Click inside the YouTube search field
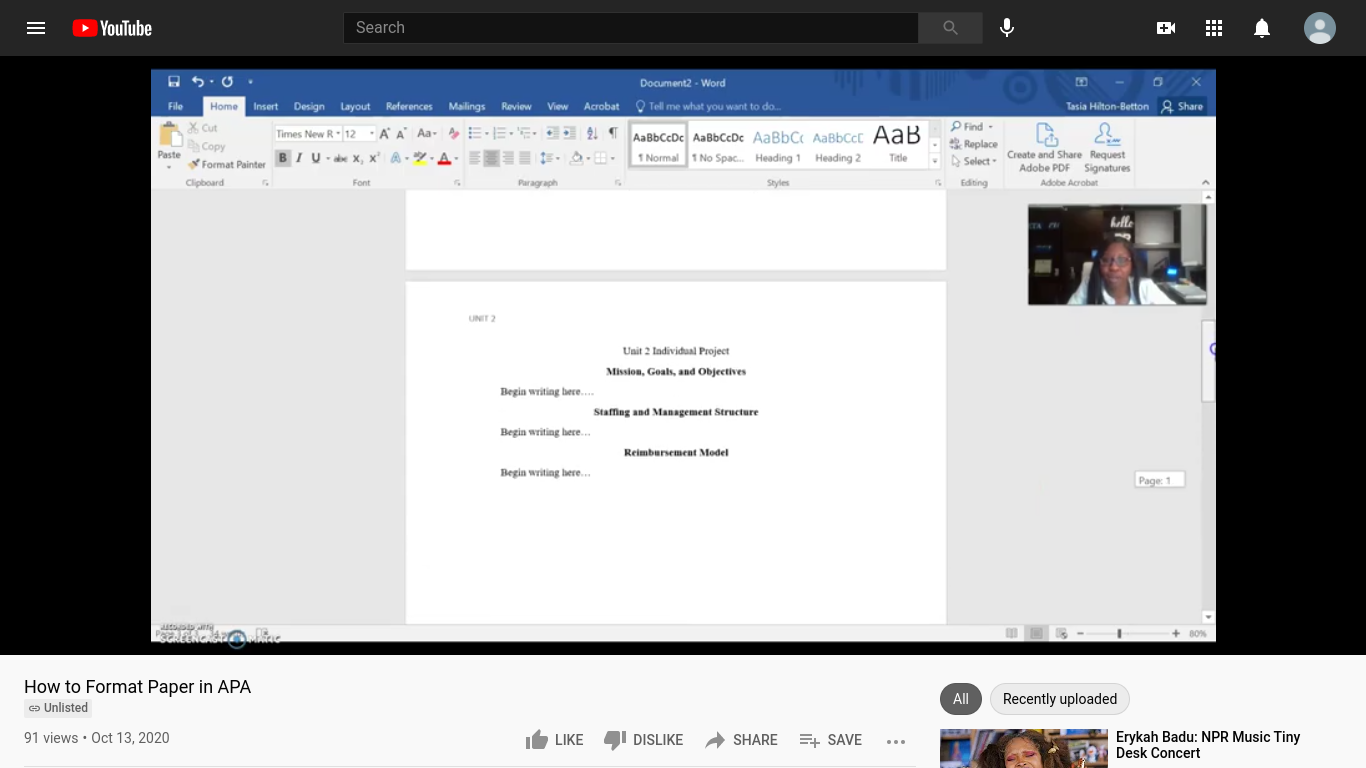 coord(630,28)
